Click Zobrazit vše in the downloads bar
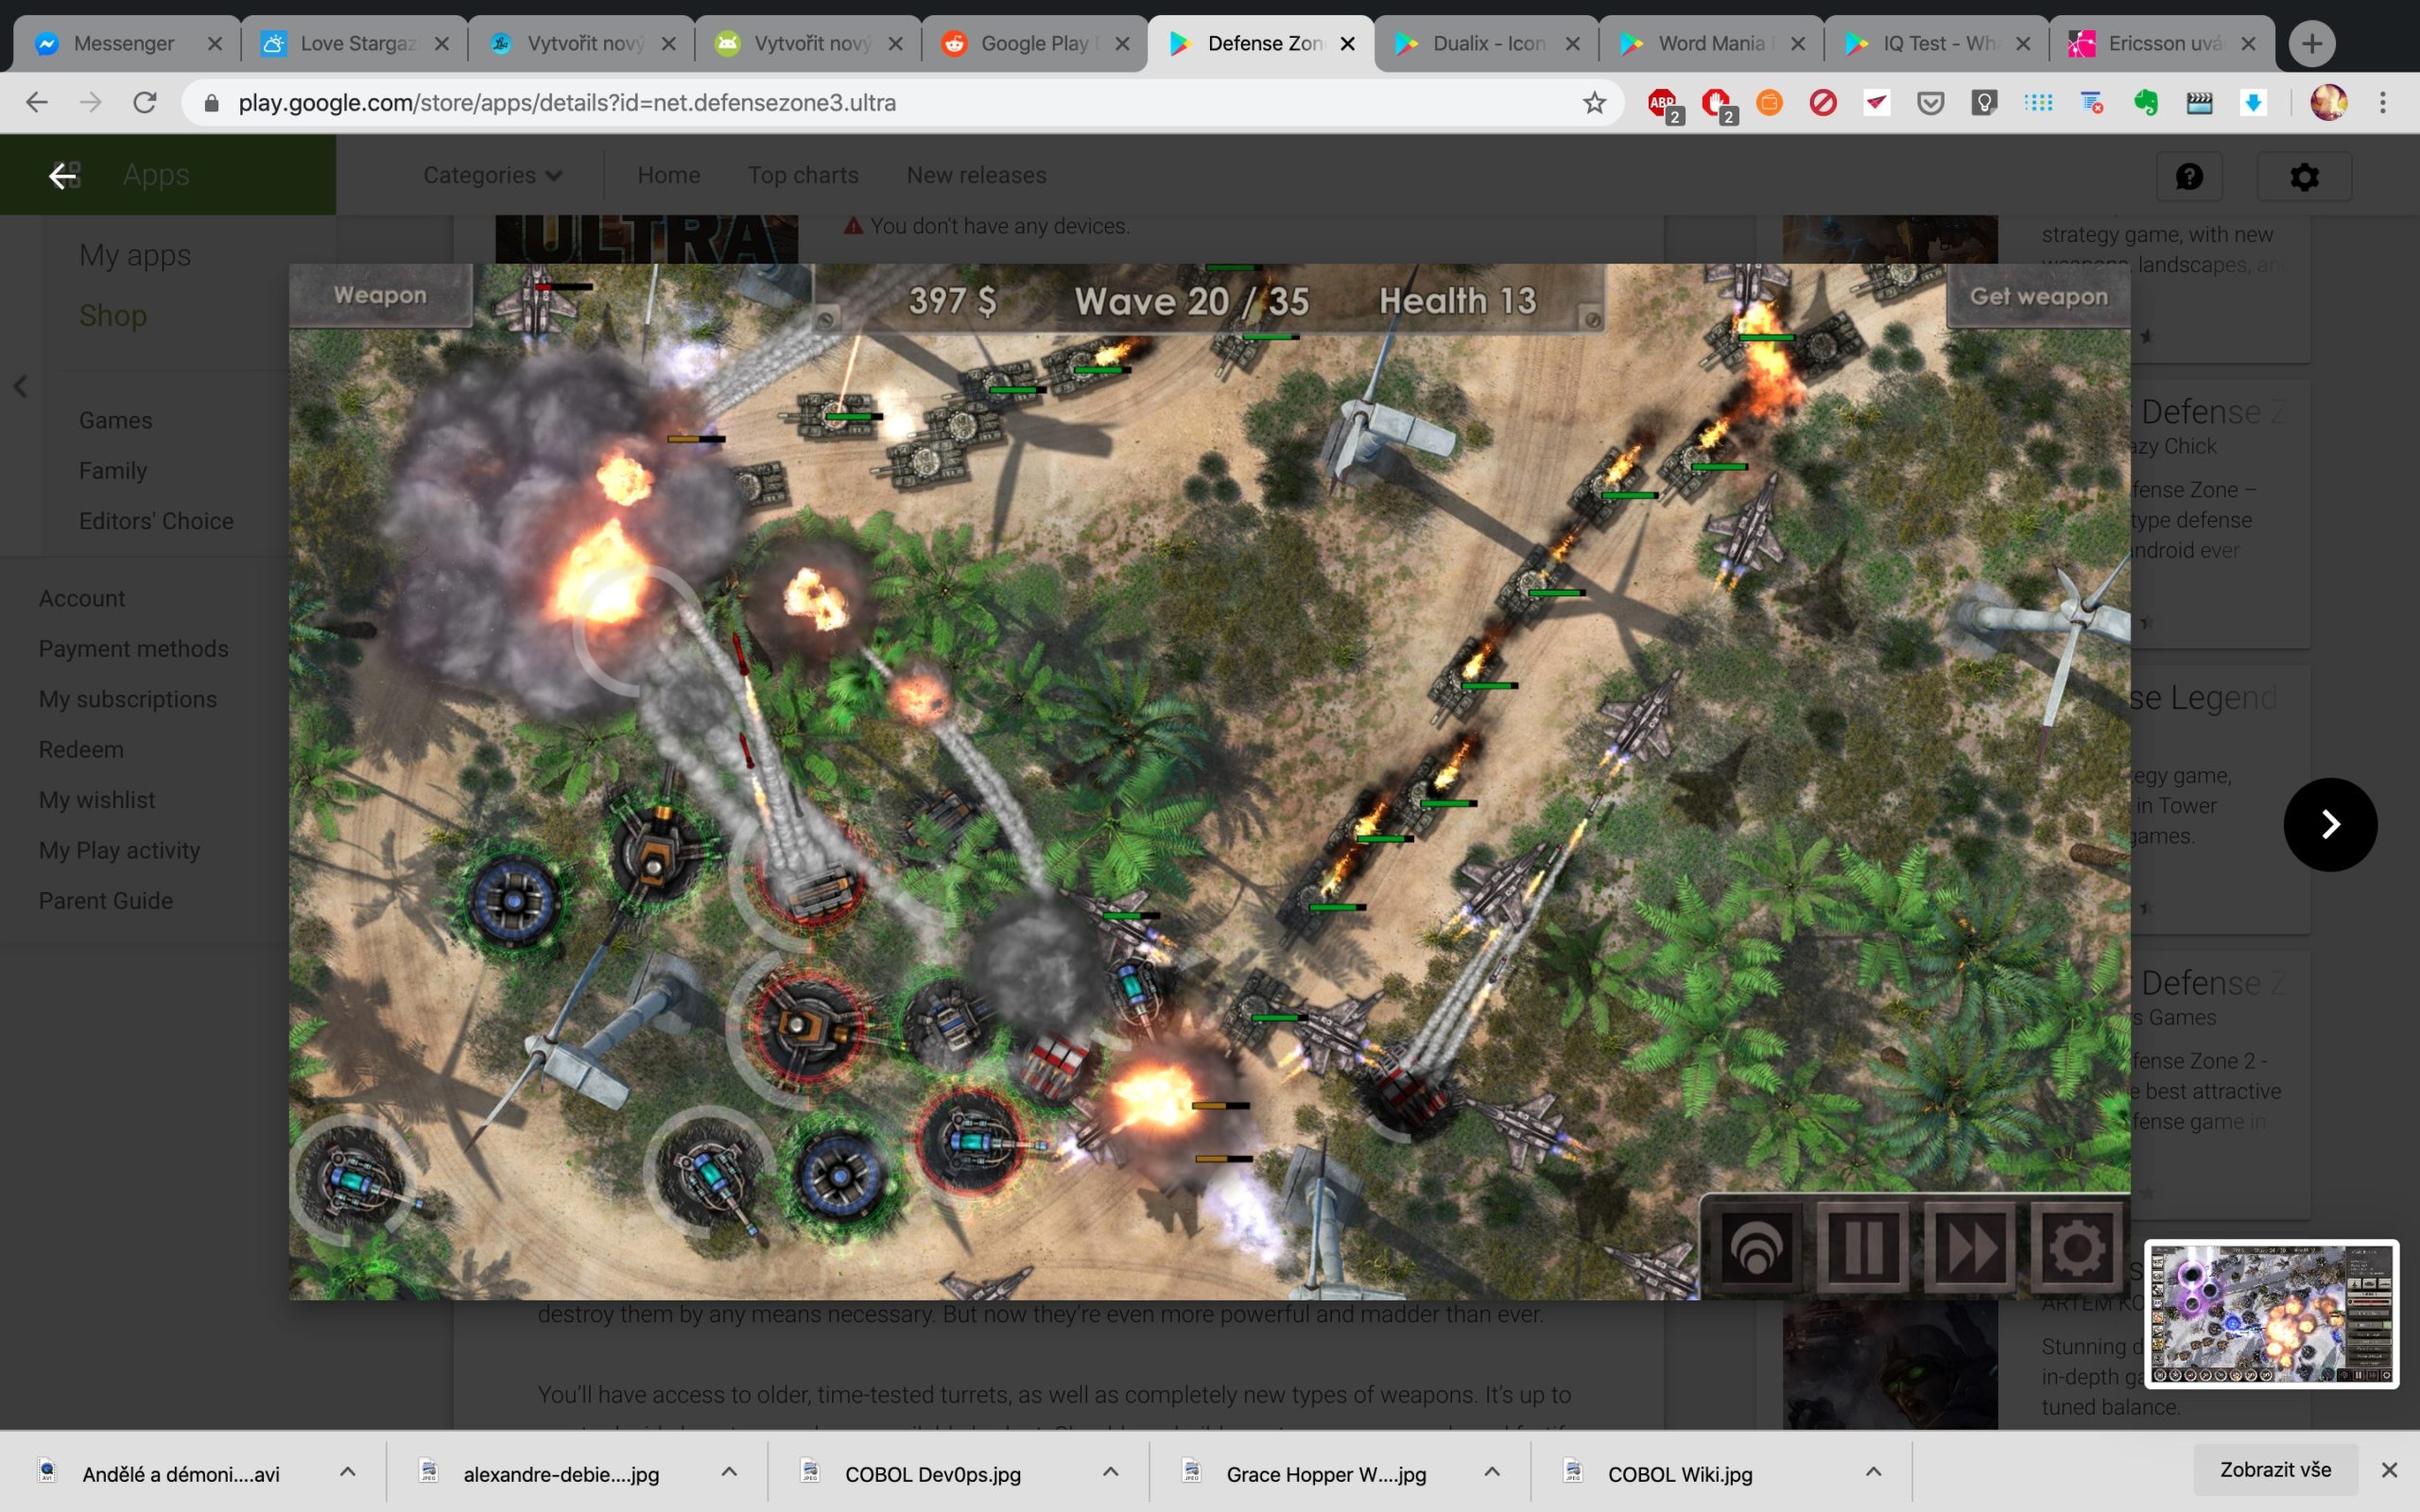 tap(2275, 1469)
